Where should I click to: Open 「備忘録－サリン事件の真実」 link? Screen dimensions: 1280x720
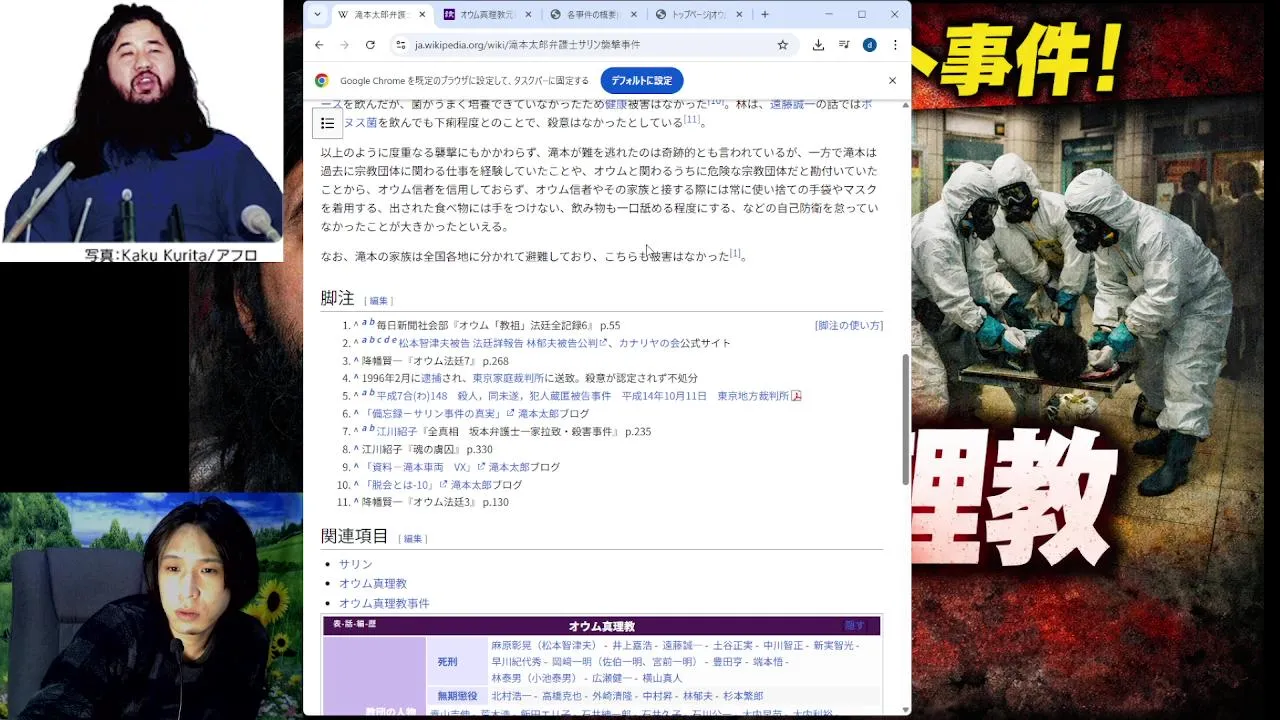click(439, 414)
